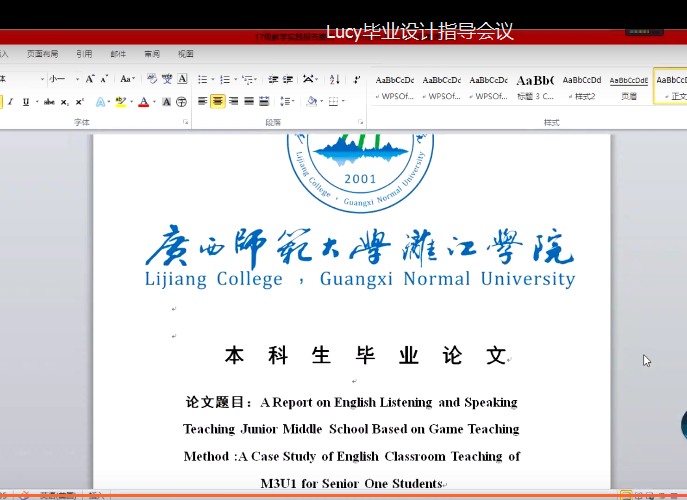
Task: Toggle underline formatting
Action: 25,101
